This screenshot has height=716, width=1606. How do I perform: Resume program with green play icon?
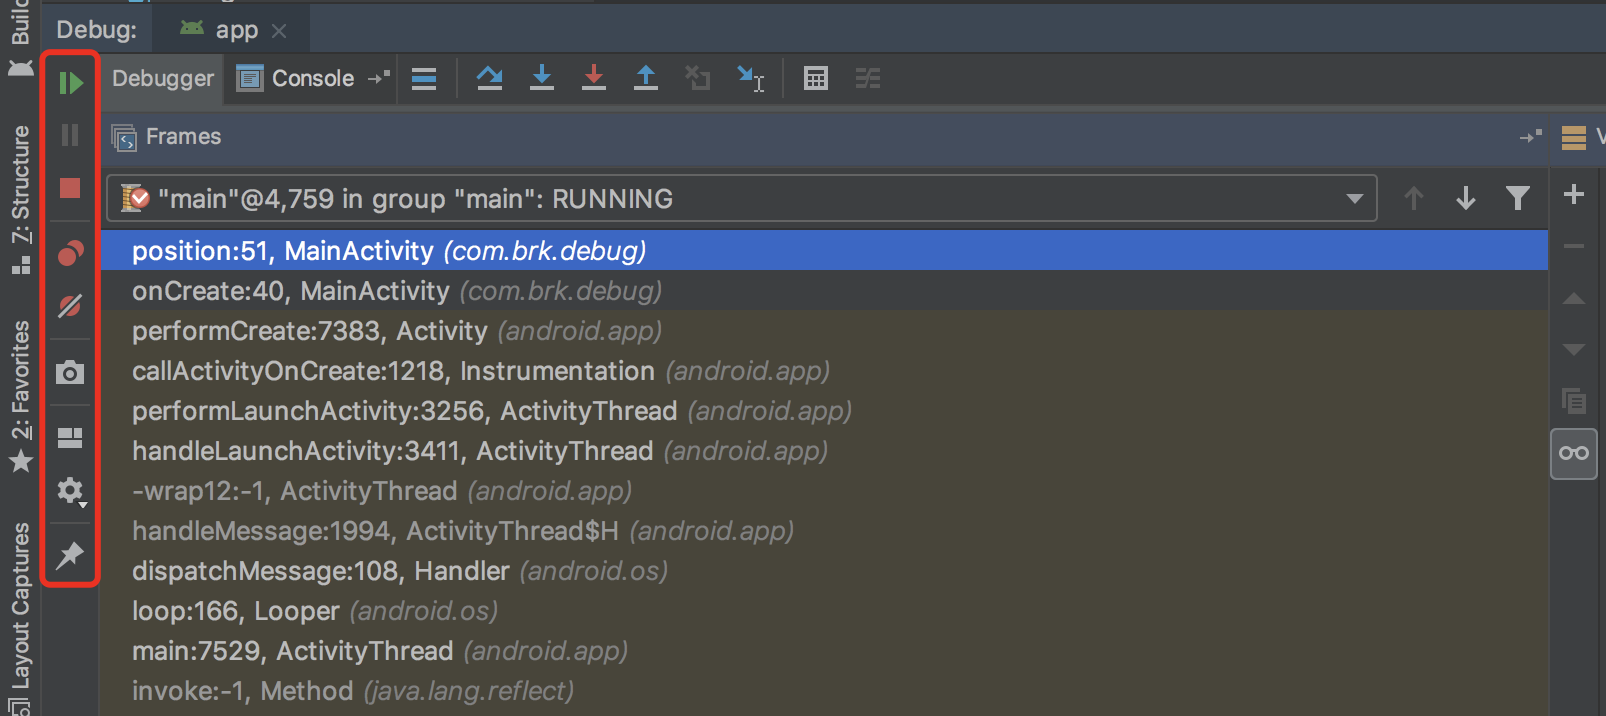(70, 83)
